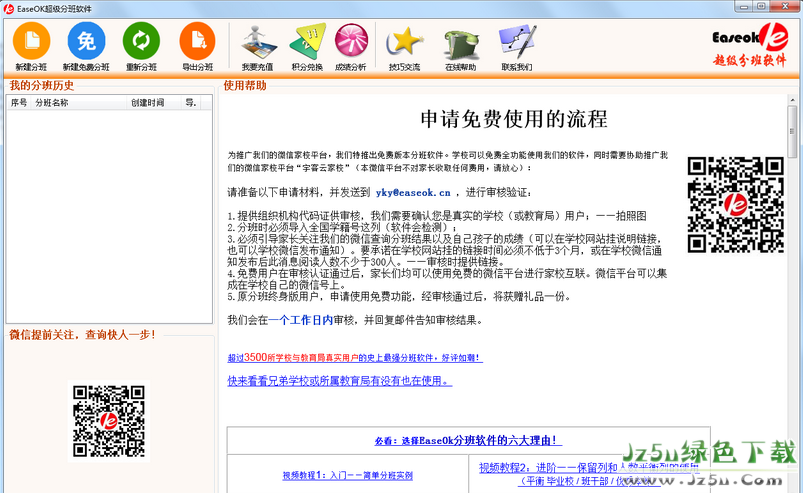Launch score analysis (成绩分析)
803x493 pixels.
[x=351, y=47]
